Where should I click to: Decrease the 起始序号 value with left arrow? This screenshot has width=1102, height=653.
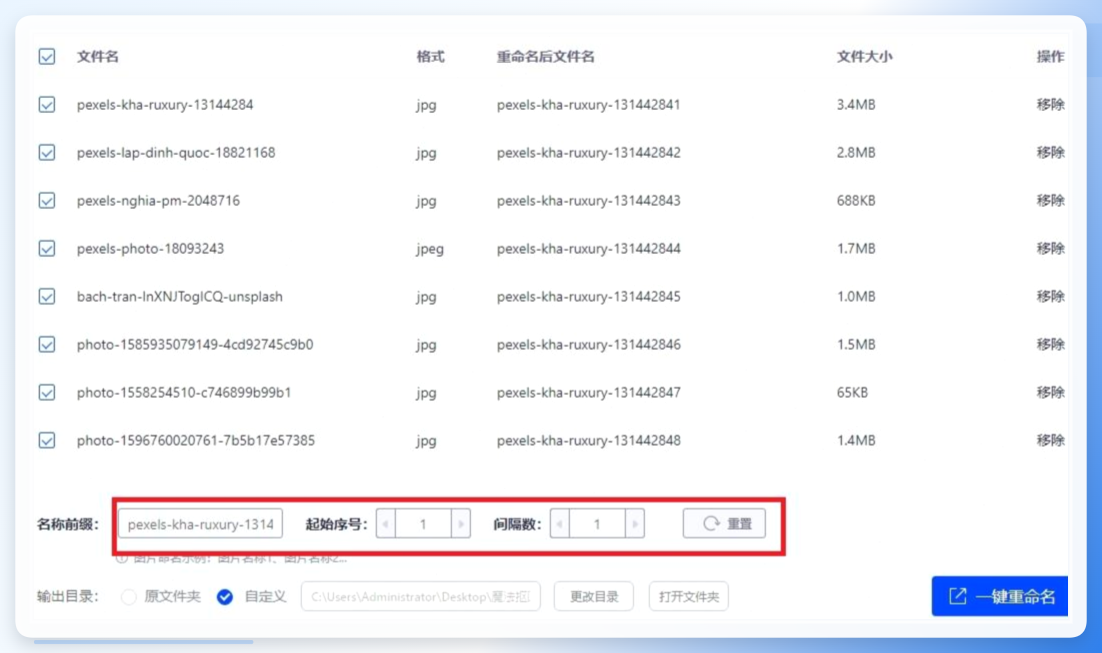[386, 524]
